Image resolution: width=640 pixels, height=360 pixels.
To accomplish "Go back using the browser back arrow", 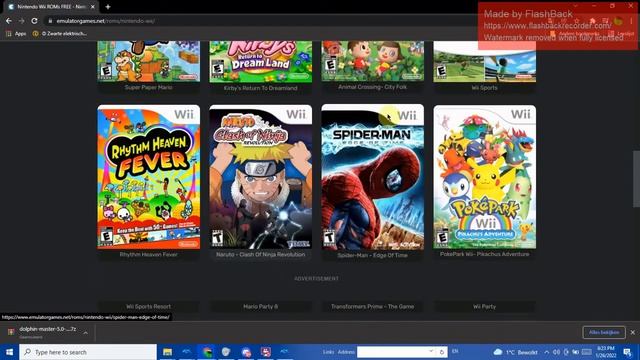I will (9, 21).
